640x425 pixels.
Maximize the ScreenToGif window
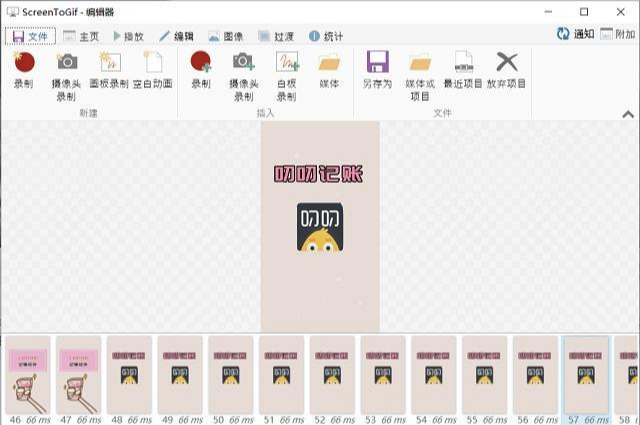coord(584,12)
